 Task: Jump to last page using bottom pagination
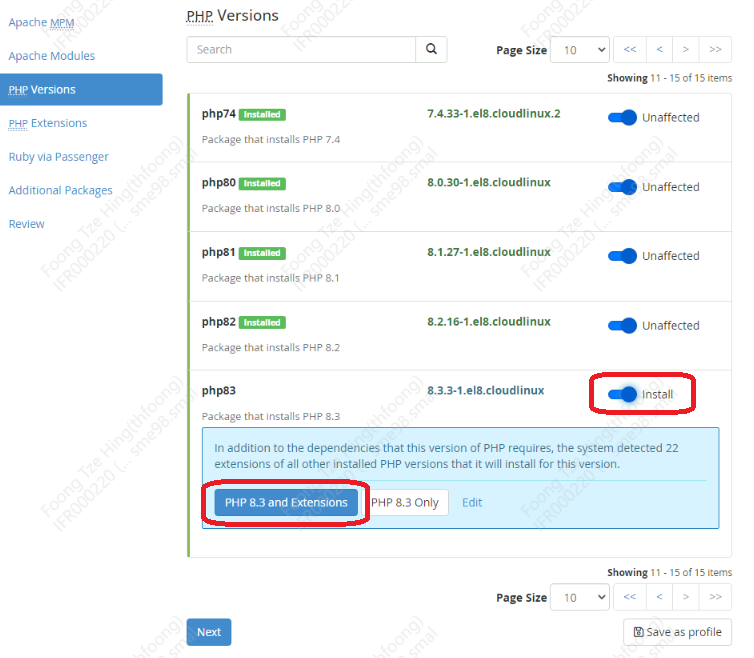click(715, 597)
